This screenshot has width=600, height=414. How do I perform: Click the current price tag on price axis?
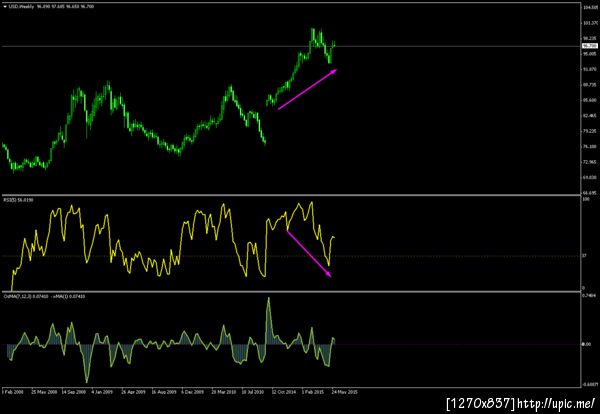coord(590,46)
